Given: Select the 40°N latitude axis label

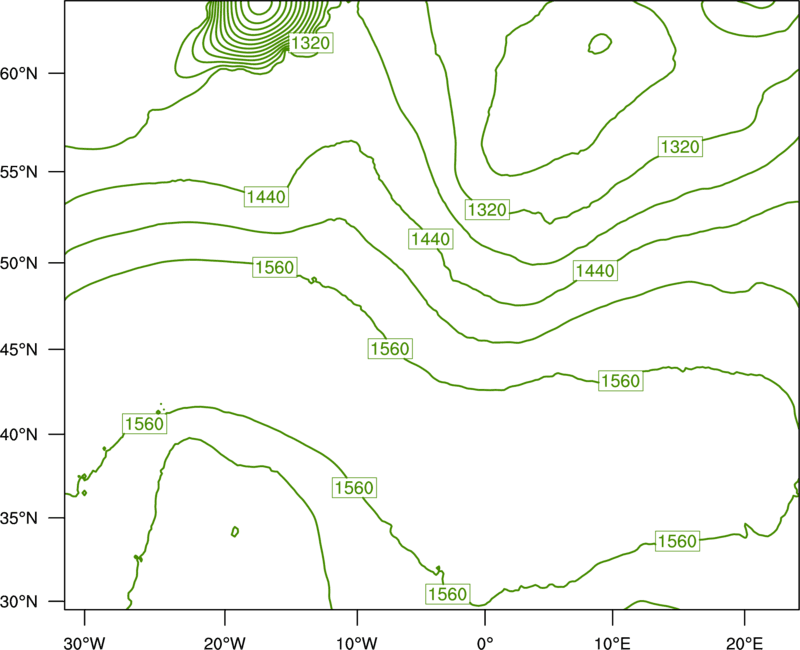Looking at the screenshot, I should [x=19, y=435].
